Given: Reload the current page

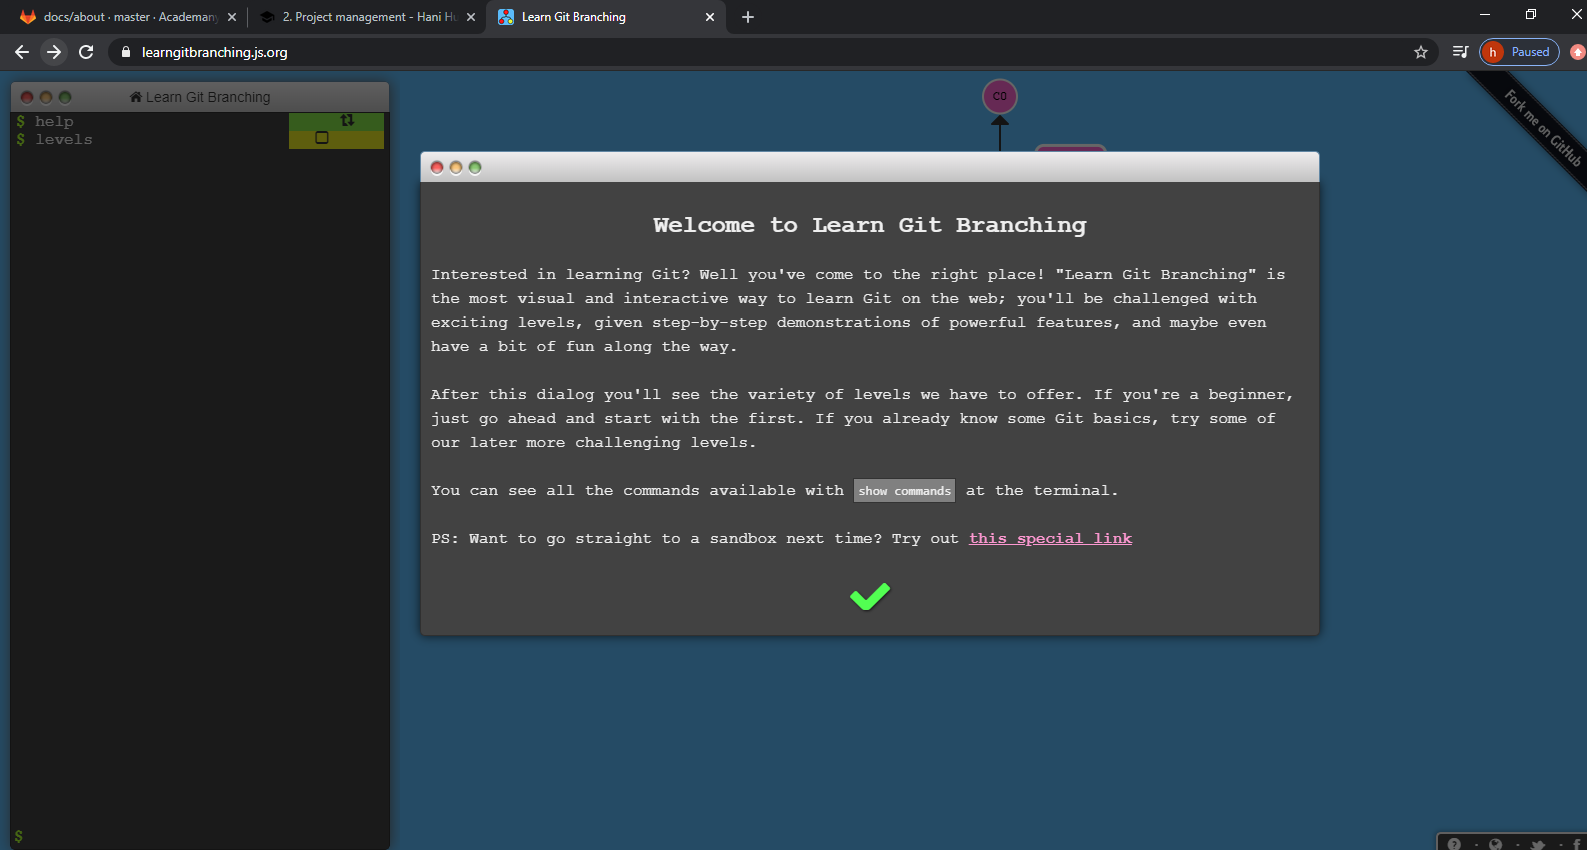Looking at the screenshot, I should [x=86, y=52].
